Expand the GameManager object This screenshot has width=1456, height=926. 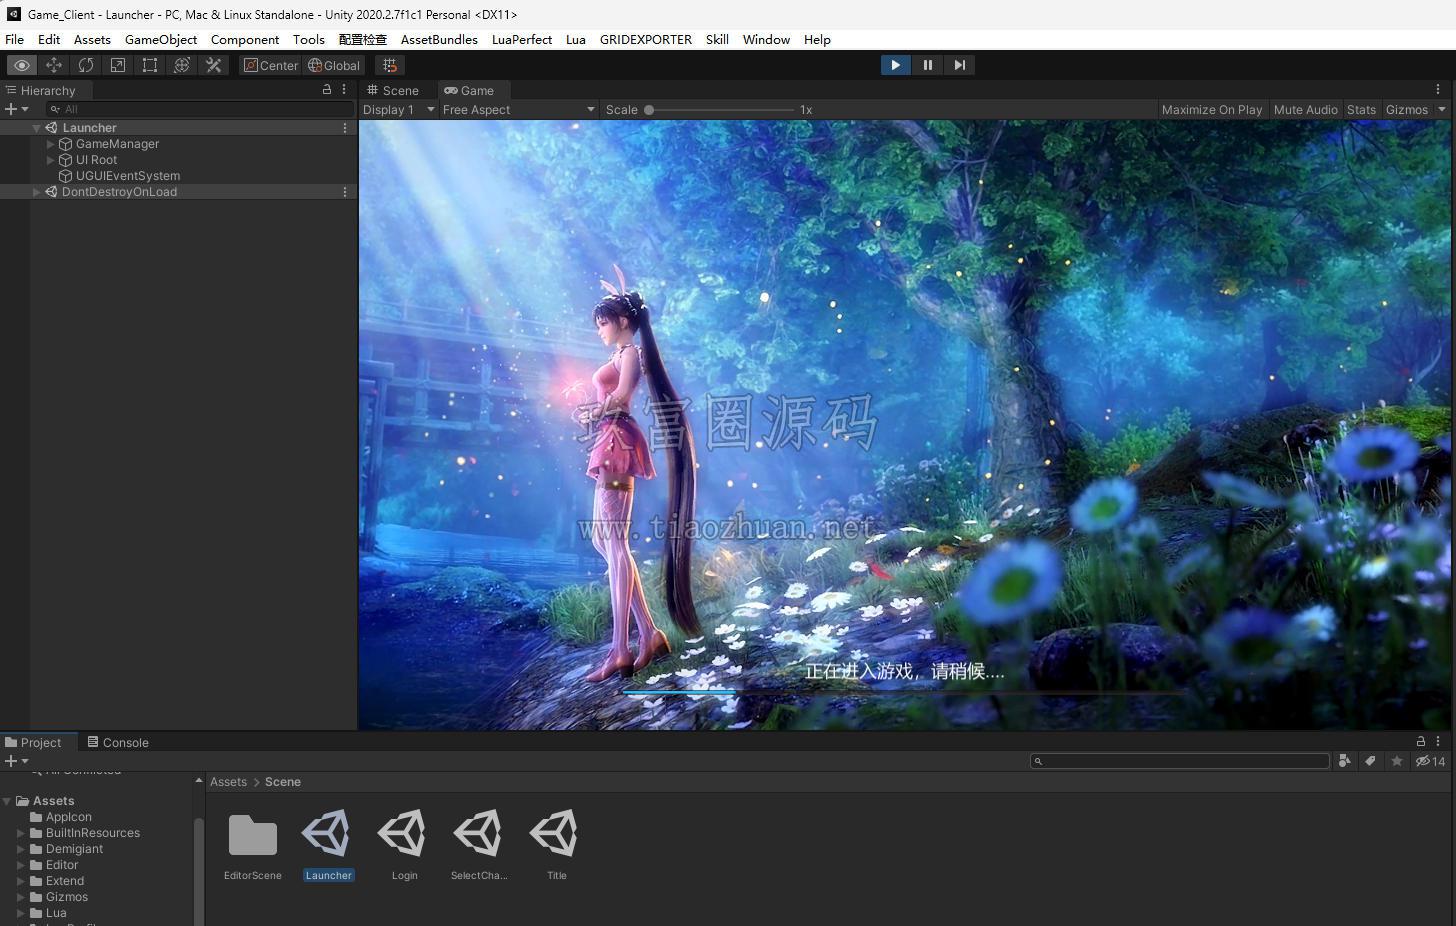[x=50, y=144]
